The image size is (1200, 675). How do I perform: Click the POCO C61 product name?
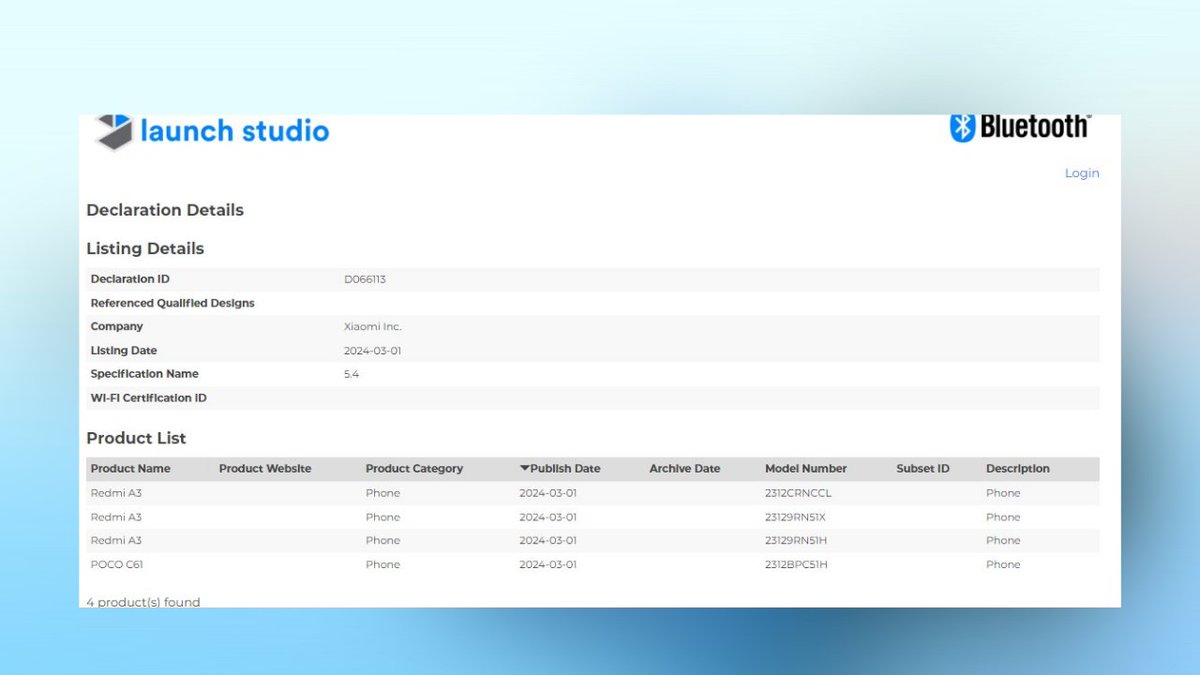click(x=119, y=564)
